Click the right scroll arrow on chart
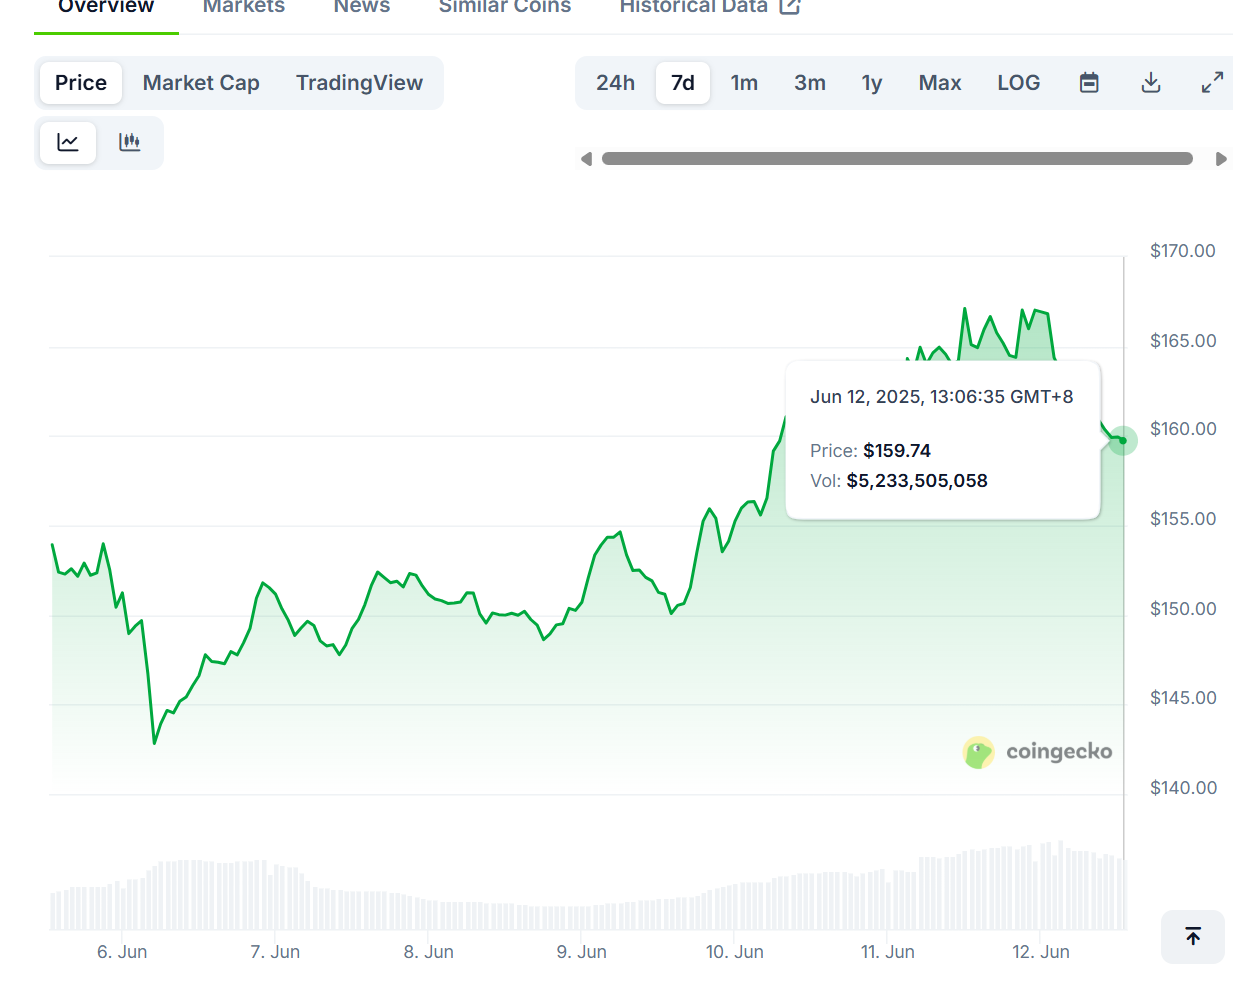Viewport: 1253px width, 990px height. point(1221,158)
